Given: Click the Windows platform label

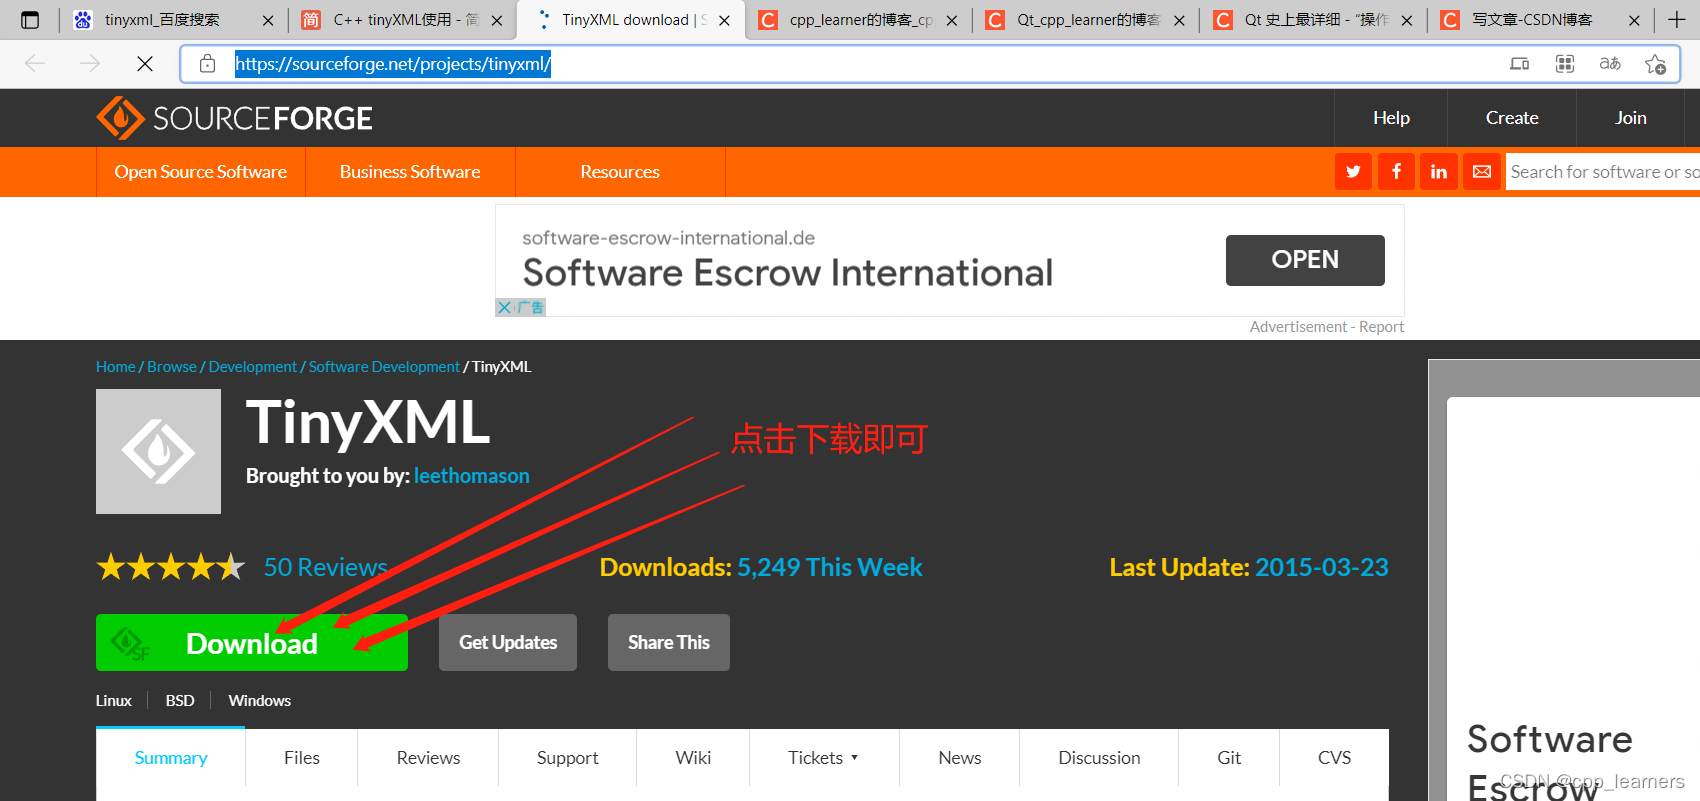Looking at the screenshot, I should pos(260,701).
